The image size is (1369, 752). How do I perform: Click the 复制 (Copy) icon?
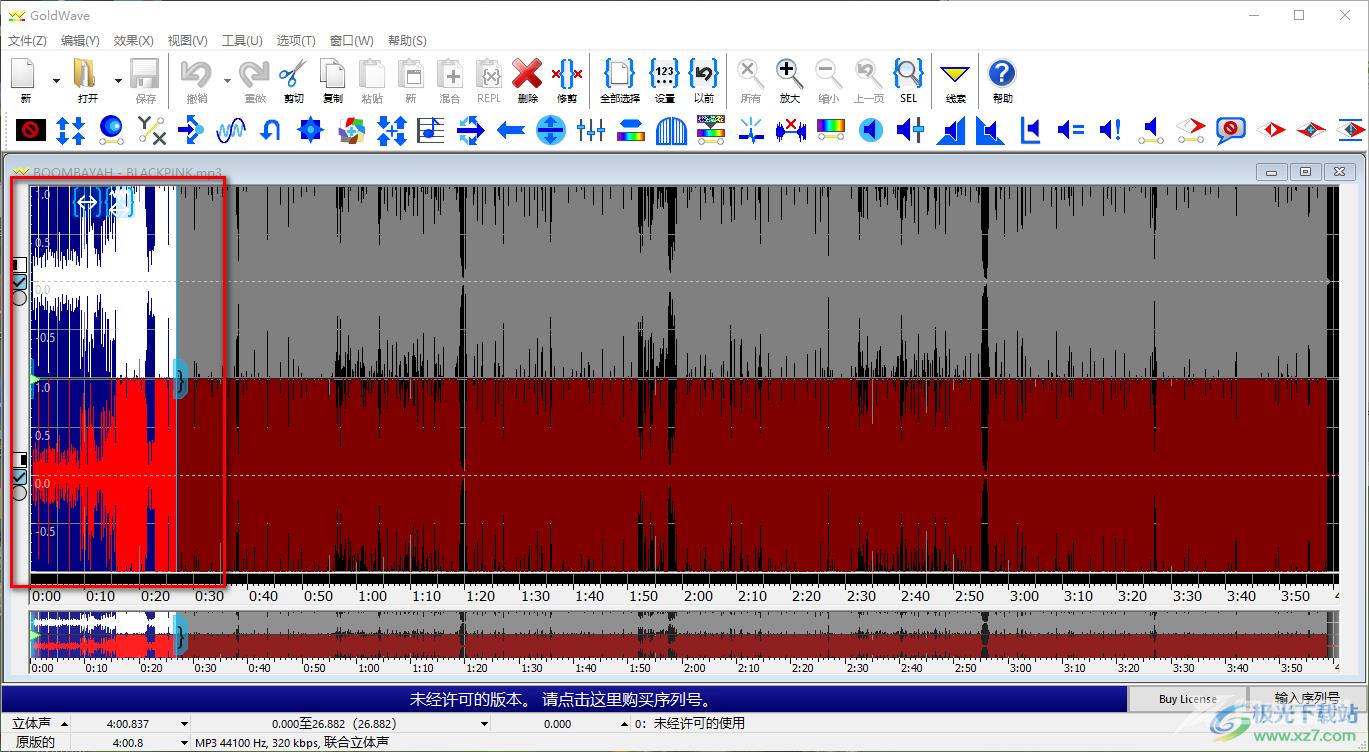[x=332, y=80]
